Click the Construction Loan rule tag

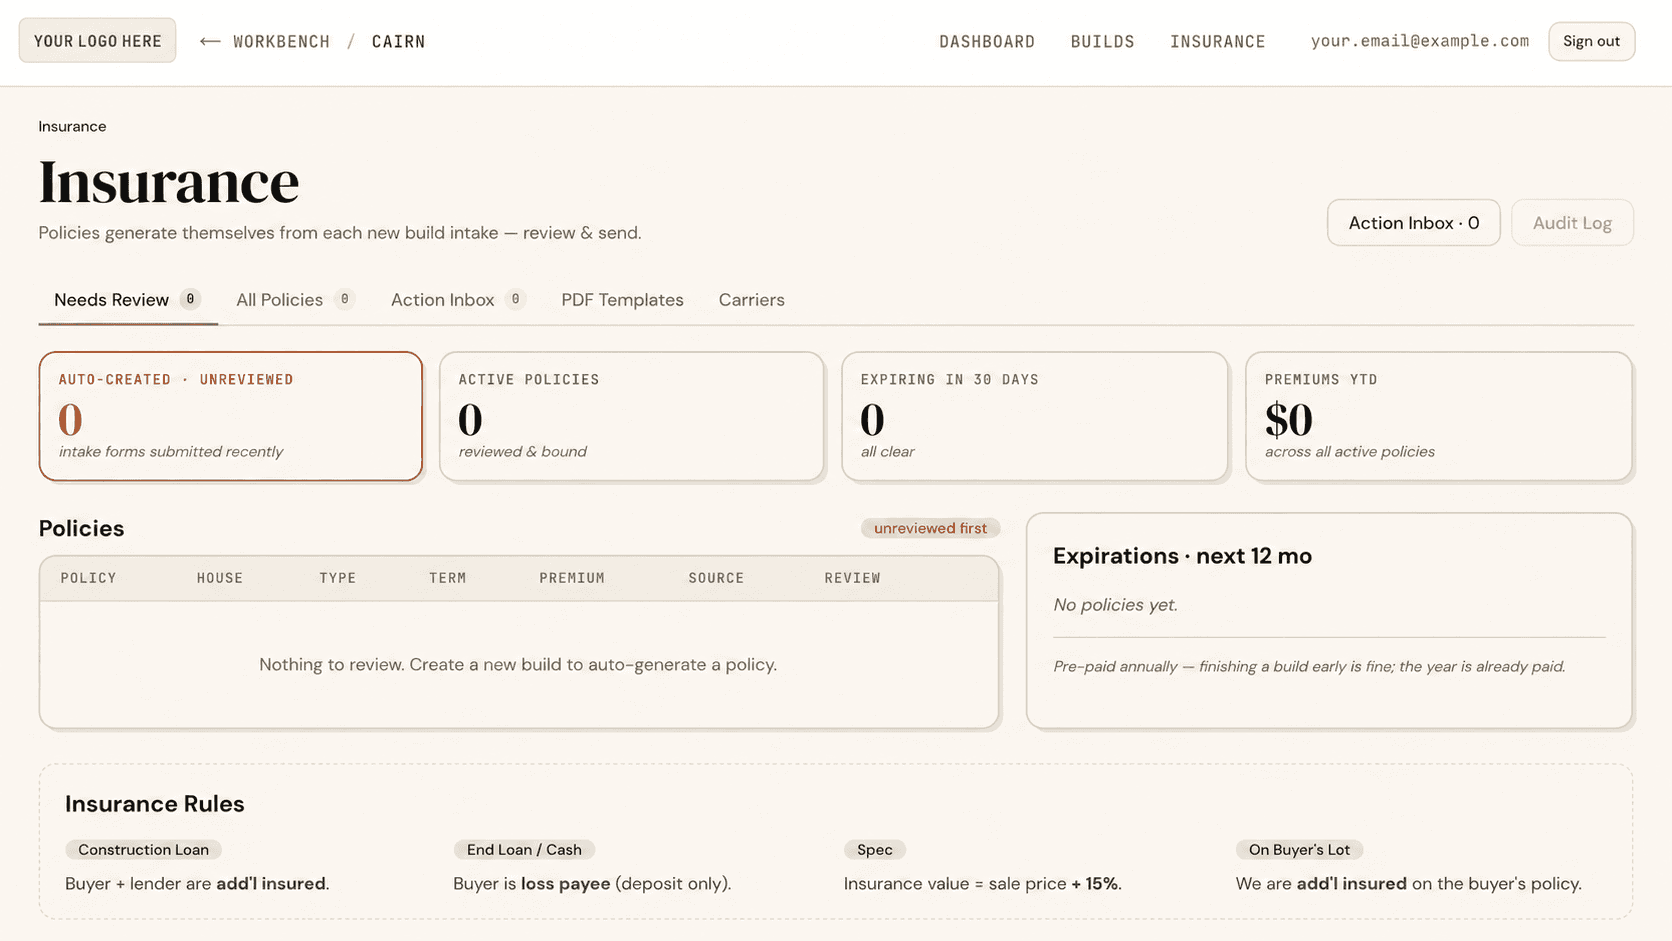143,849
